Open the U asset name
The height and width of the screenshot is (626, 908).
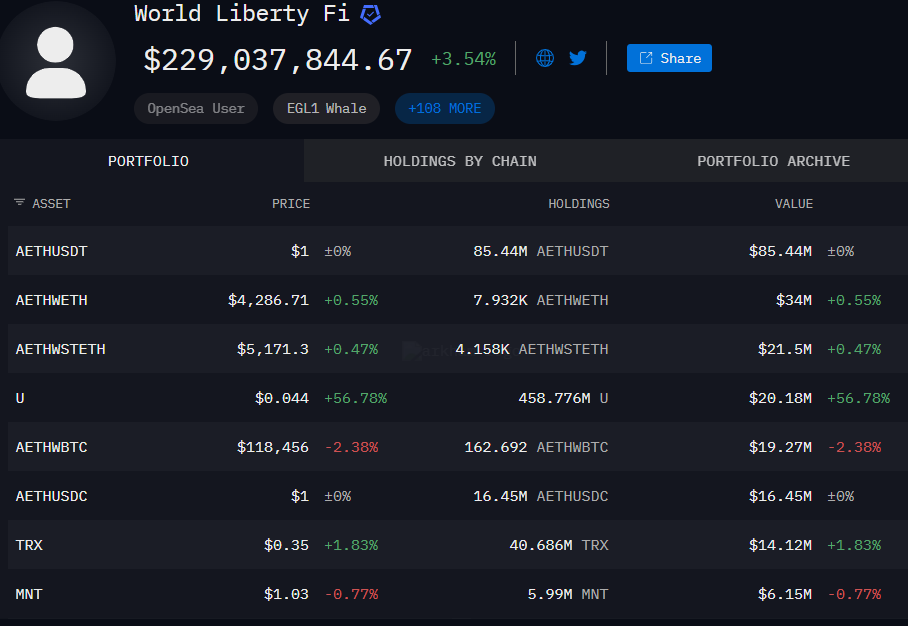20,398
